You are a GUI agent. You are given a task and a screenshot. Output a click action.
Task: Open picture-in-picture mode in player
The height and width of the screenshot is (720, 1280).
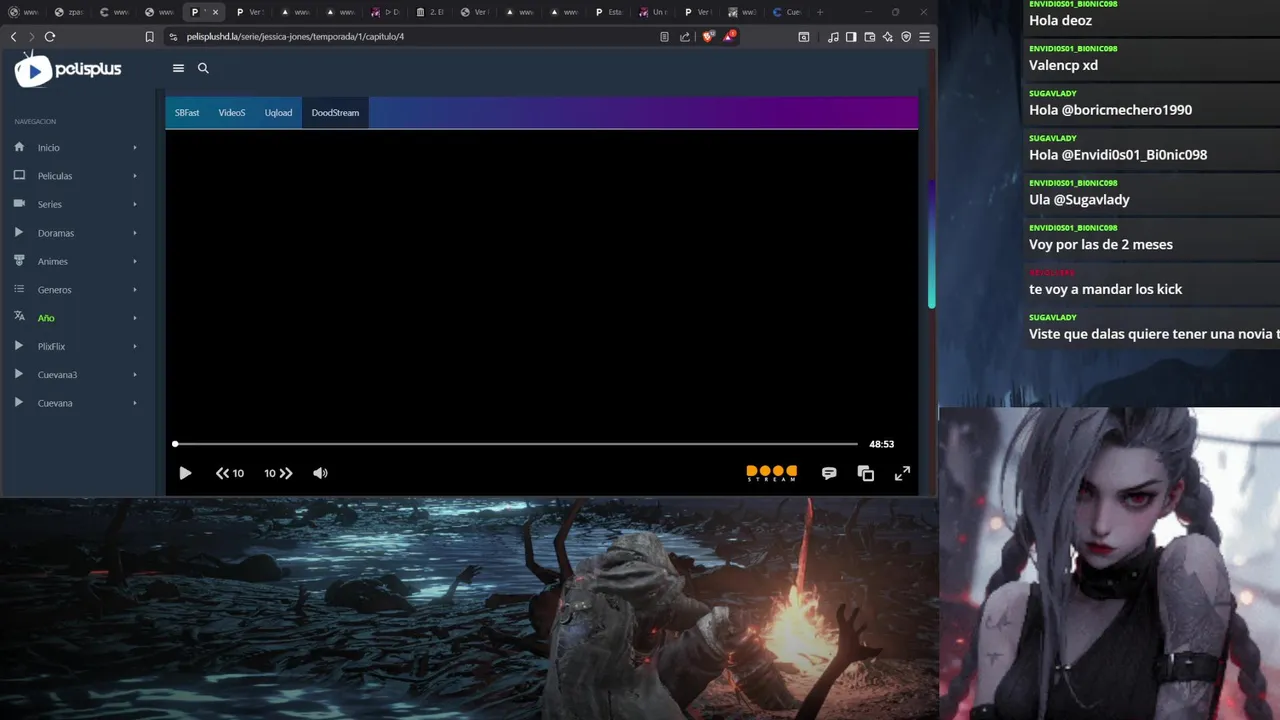(x=866, y=473)
